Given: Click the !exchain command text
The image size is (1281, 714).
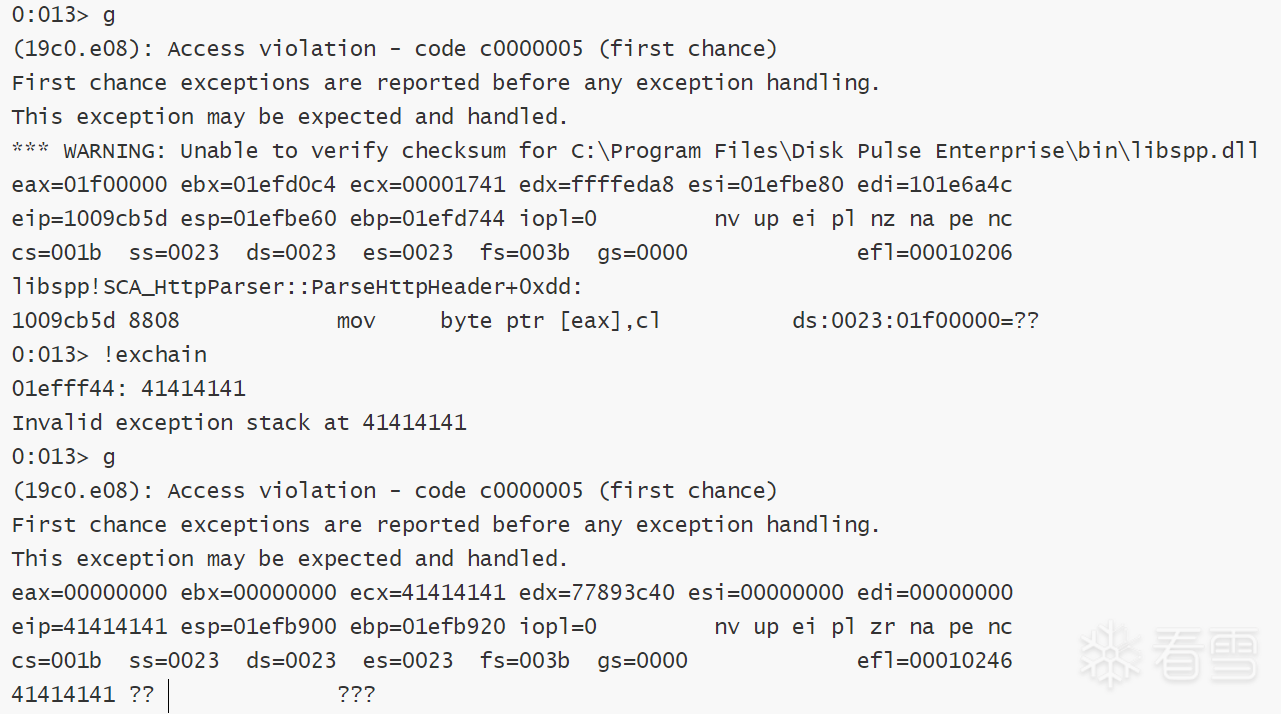Looking at the screenshot, I should tap(155, 354).
